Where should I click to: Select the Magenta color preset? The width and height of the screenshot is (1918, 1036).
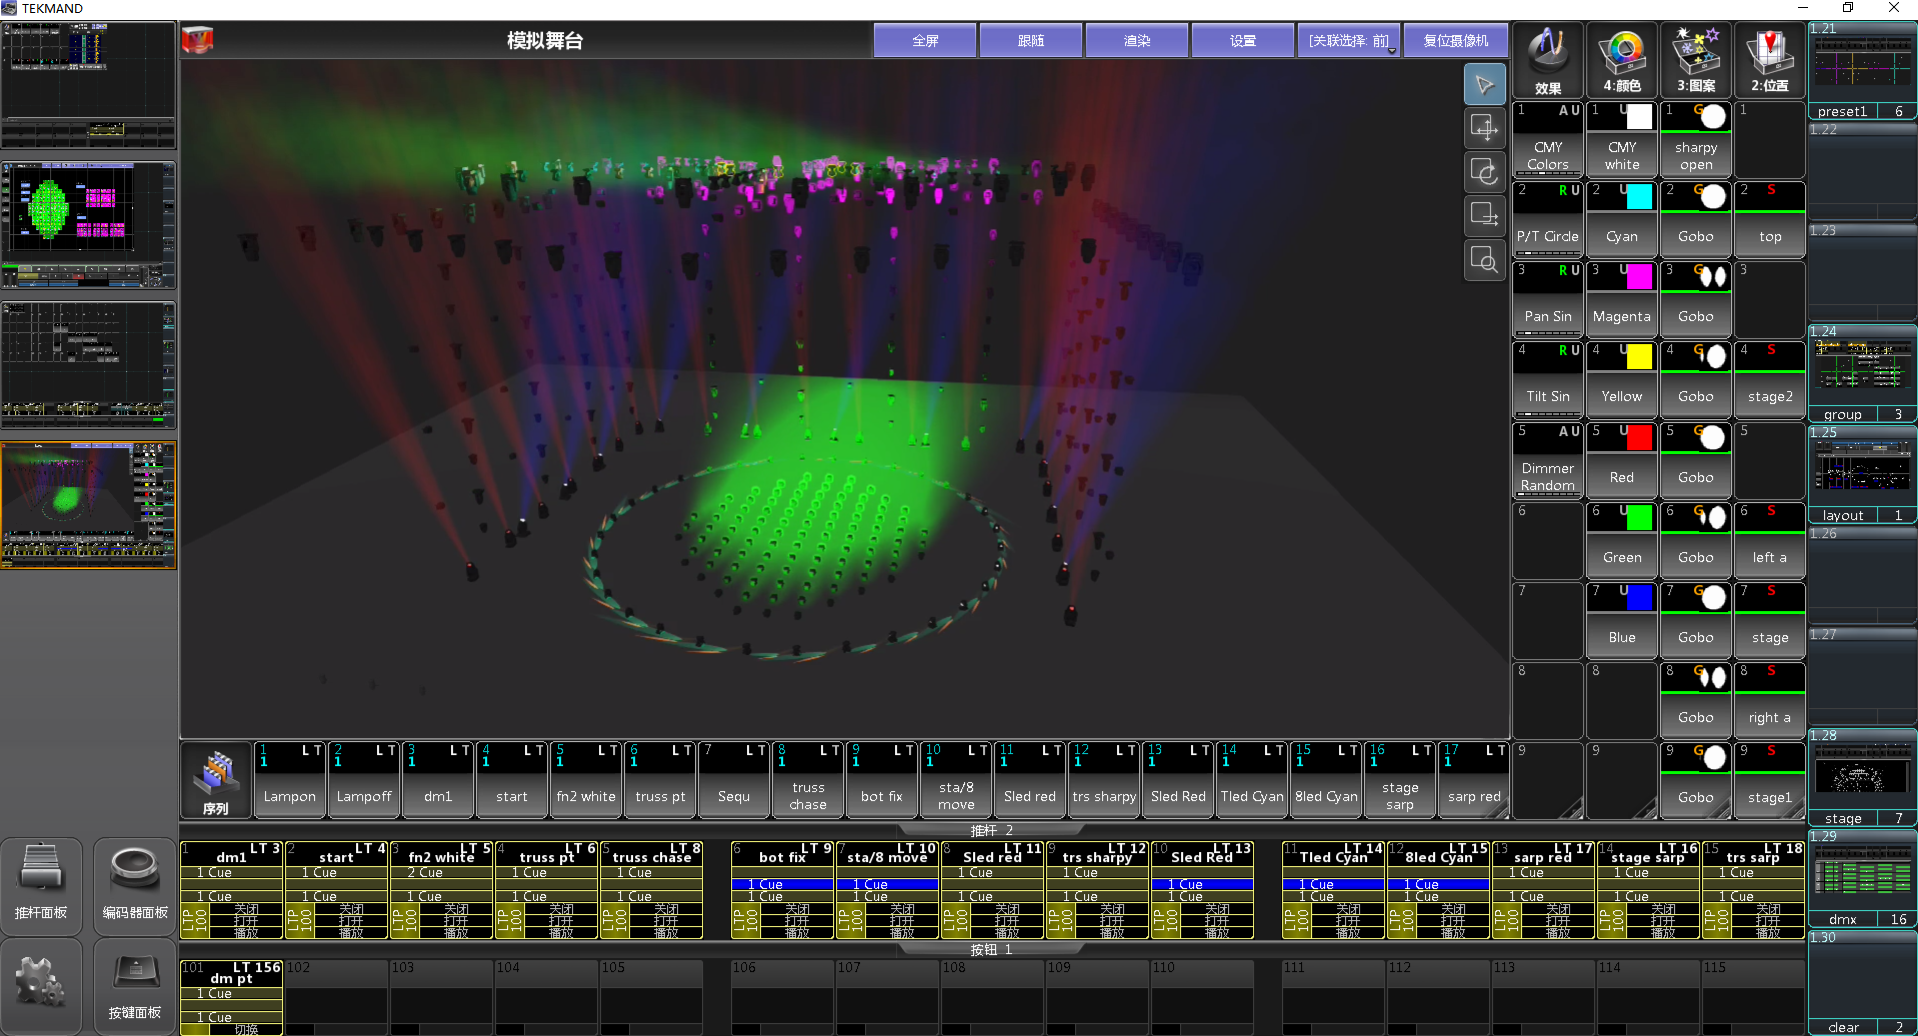1621,300
